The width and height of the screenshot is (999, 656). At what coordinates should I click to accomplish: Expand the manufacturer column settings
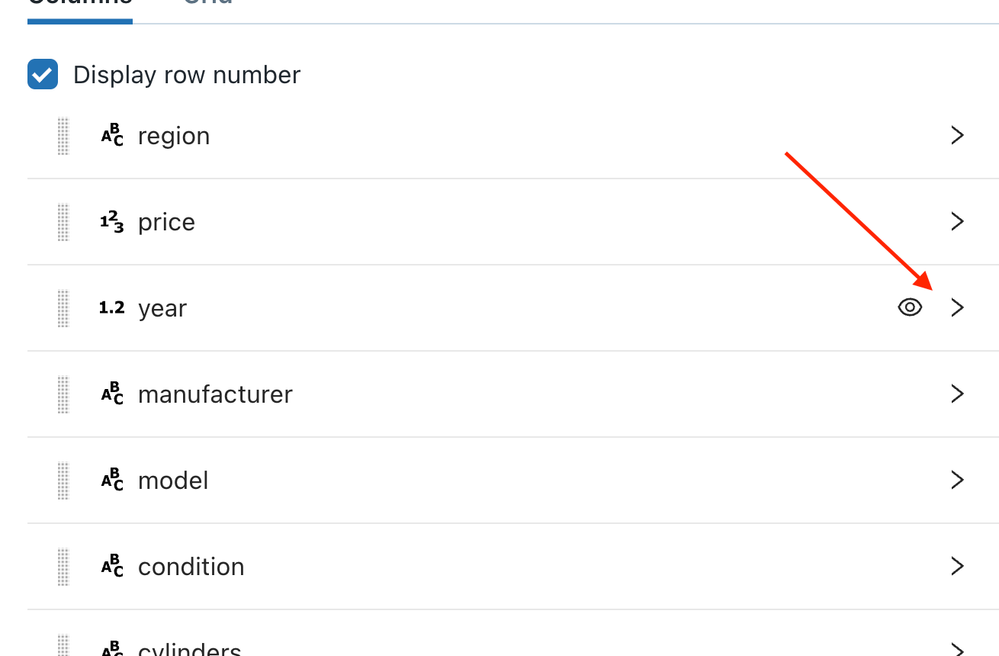pos(957,394)
